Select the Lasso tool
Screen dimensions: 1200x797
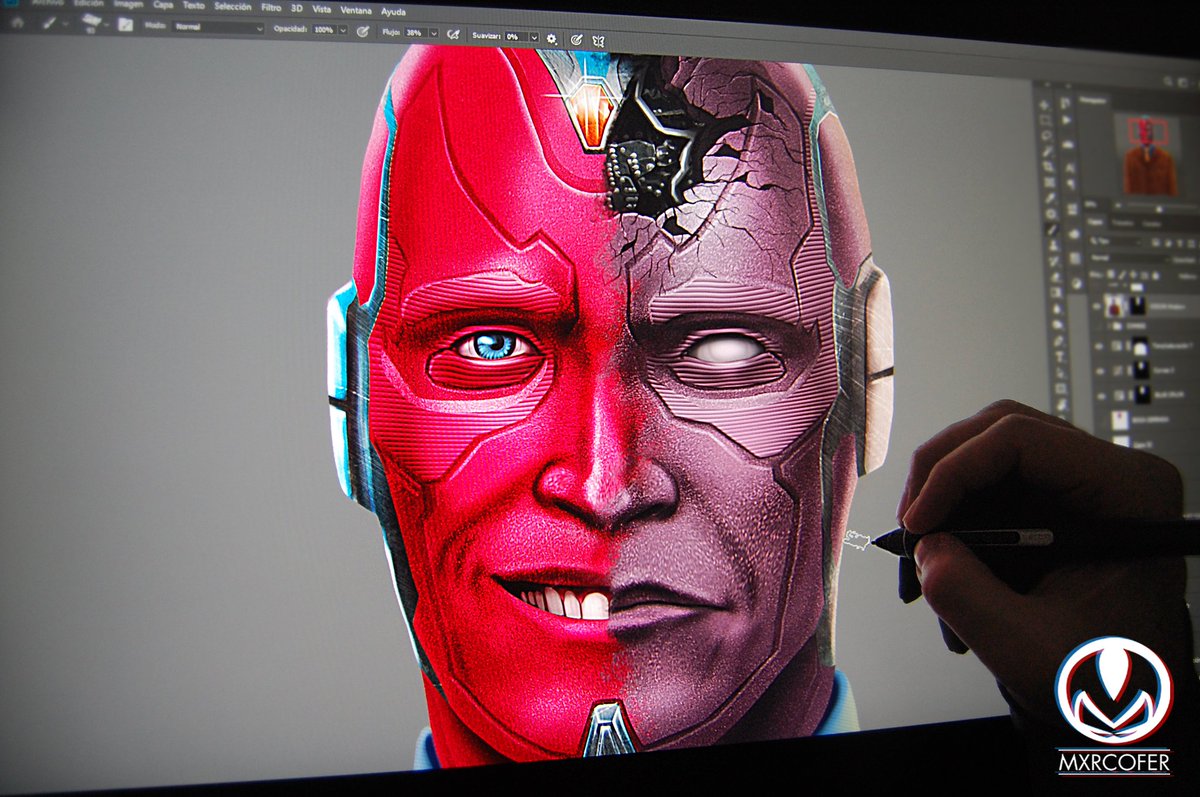pos(1046,135)
